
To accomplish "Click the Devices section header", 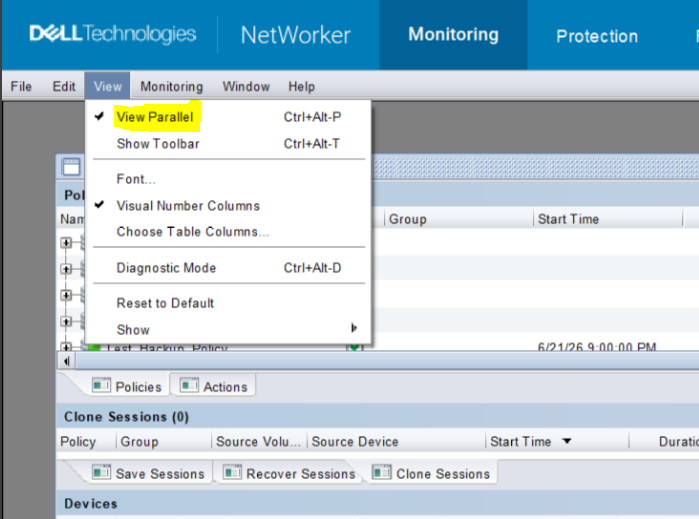I will point(90,504).
